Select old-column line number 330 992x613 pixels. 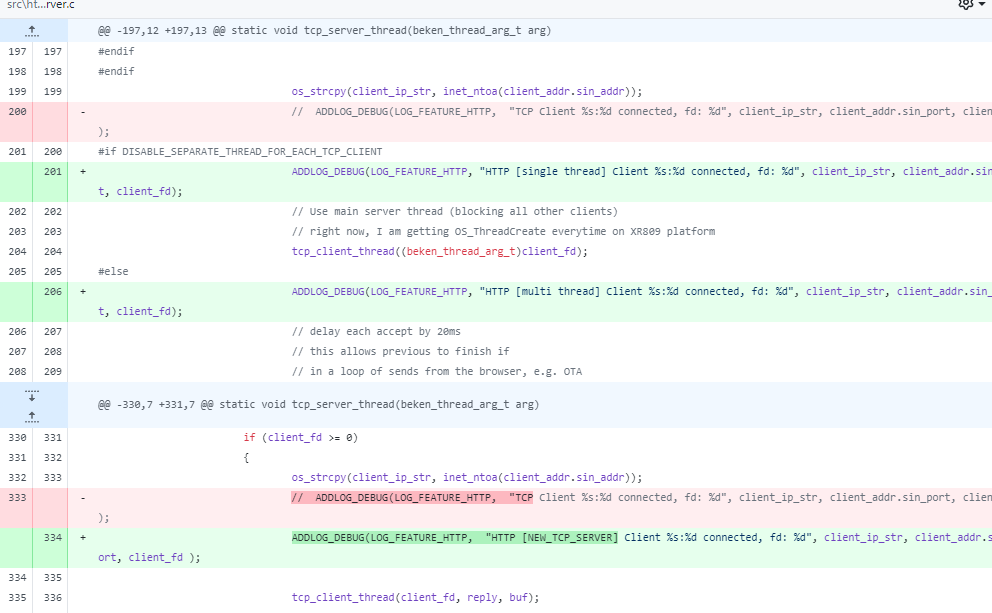click(18, 438)
